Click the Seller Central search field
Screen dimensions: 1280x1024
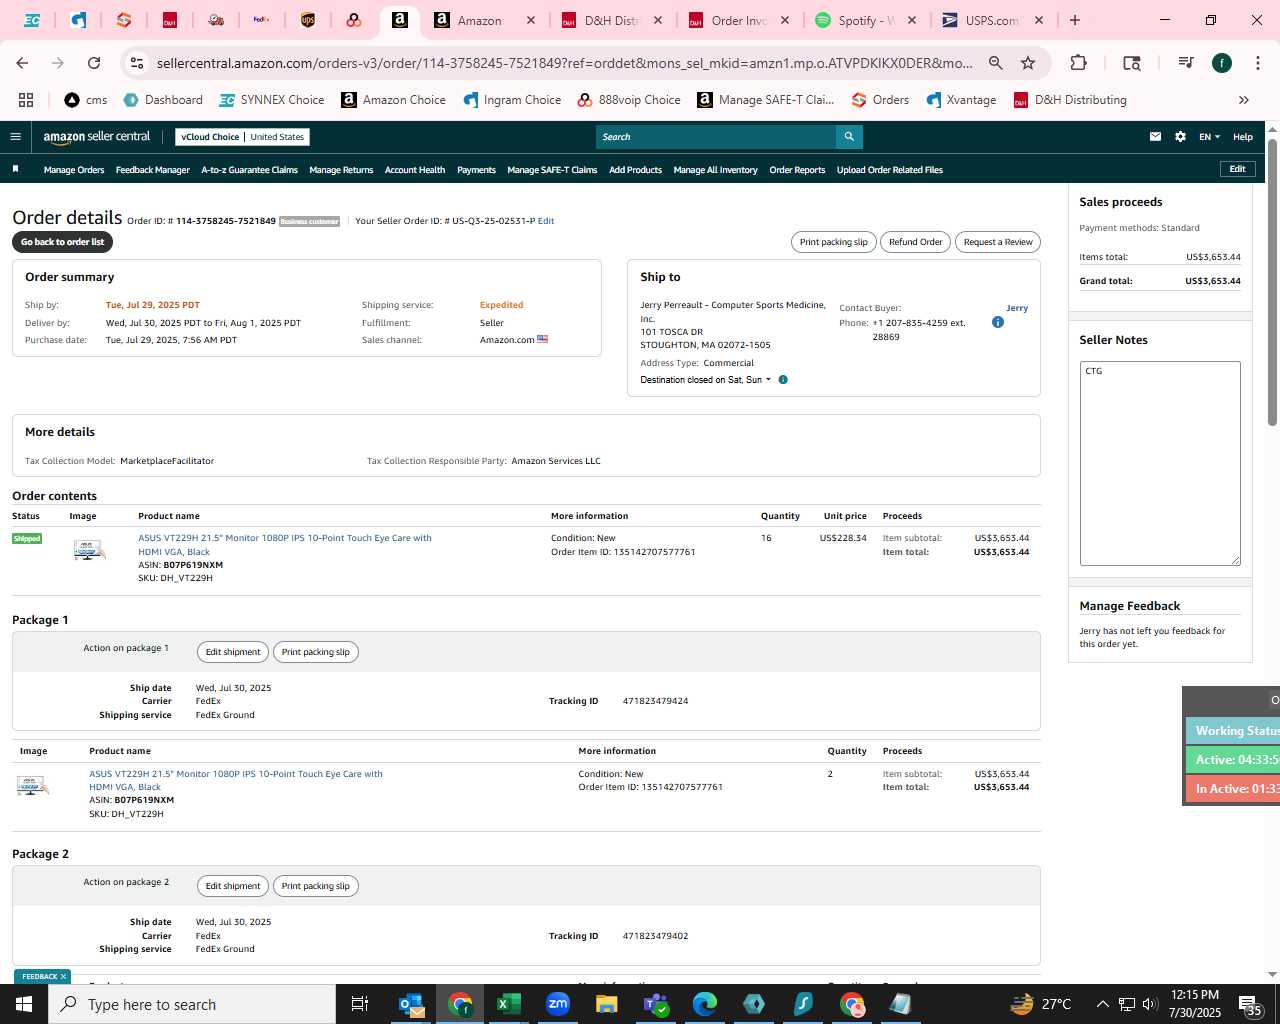[x=716, y=137]
